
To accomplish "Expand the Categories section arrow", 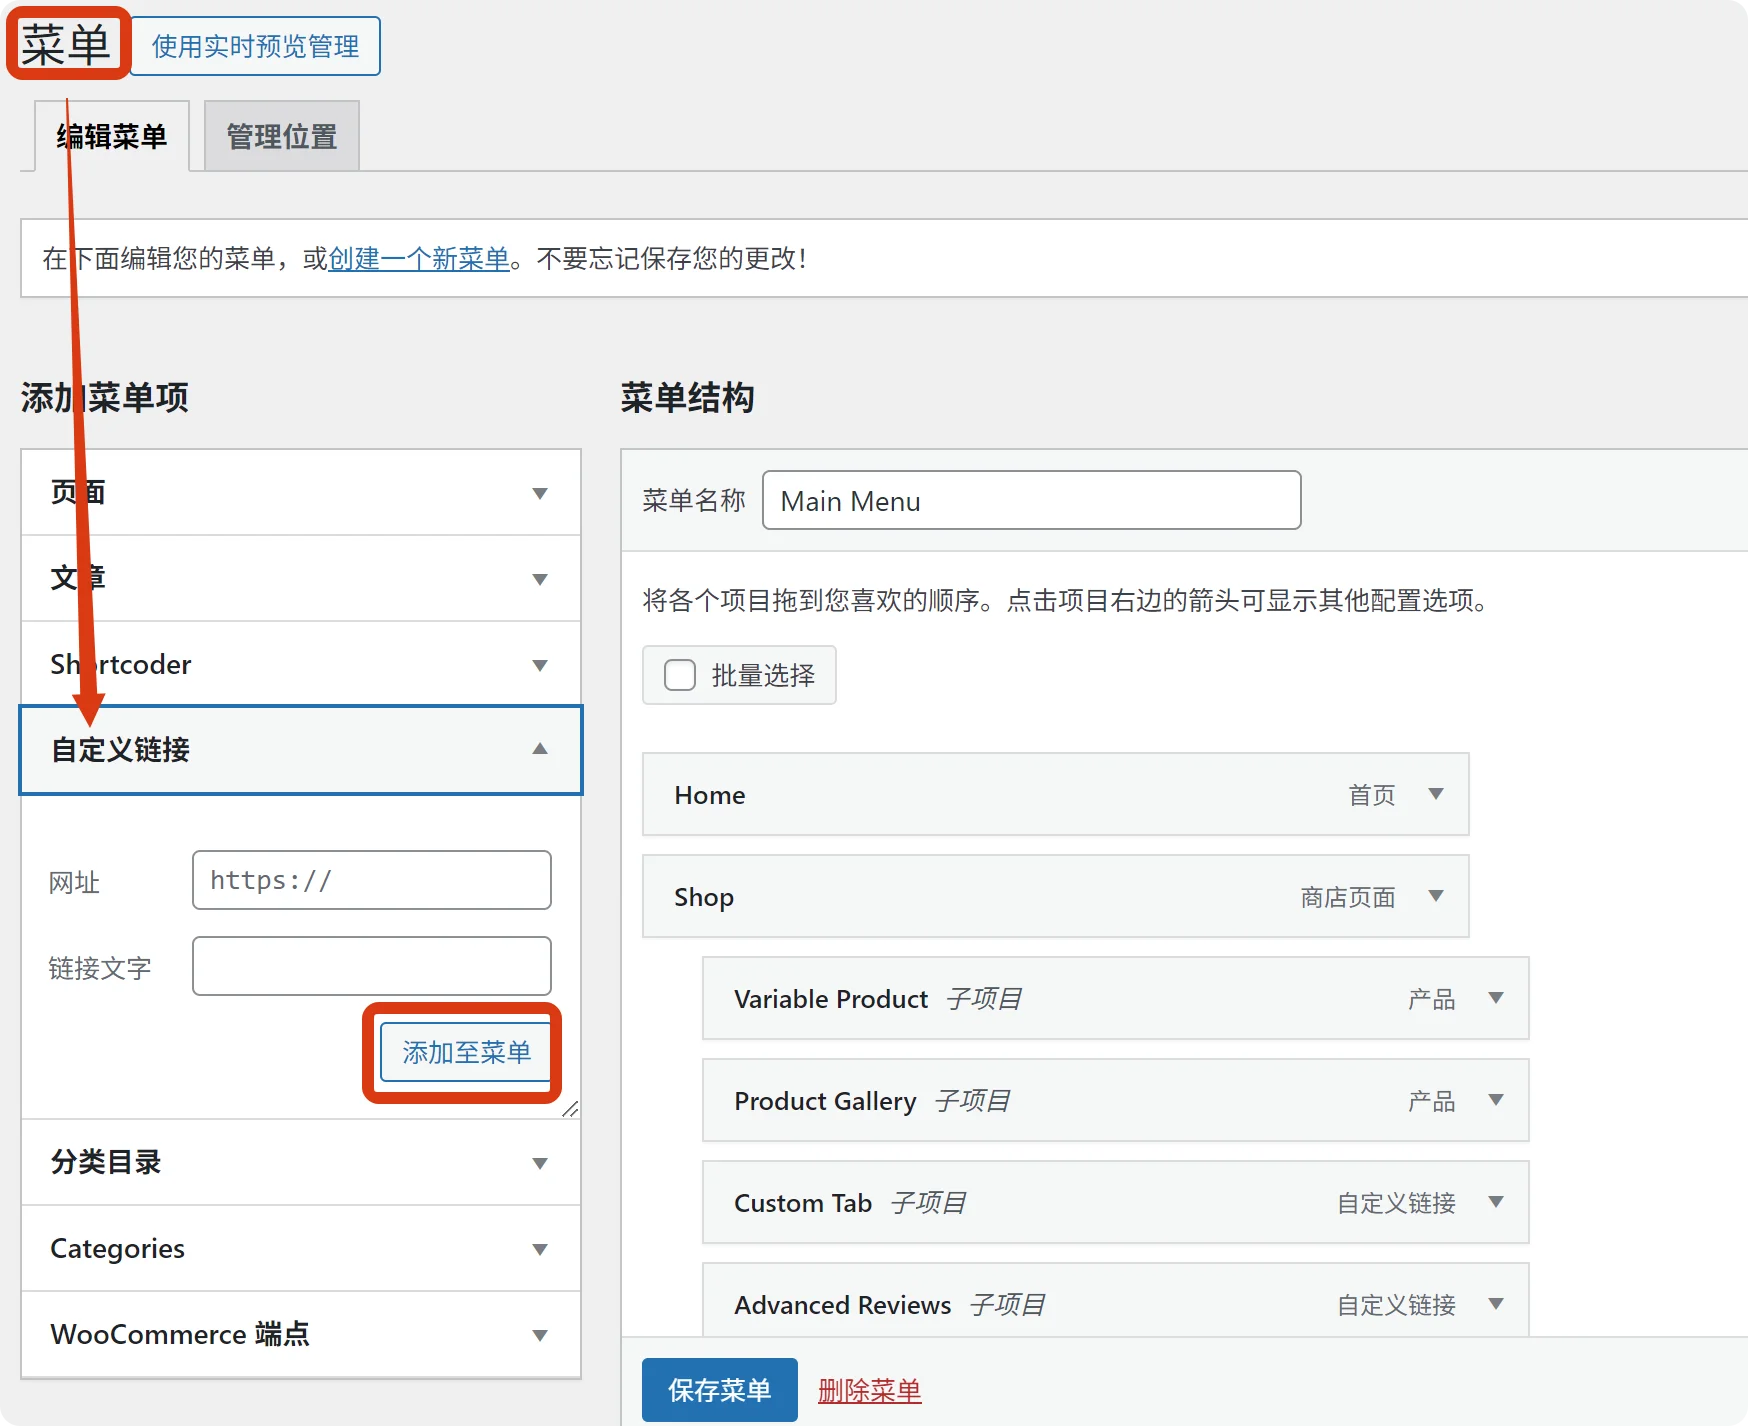I will pyautogui.click(x=540, y=1249).
